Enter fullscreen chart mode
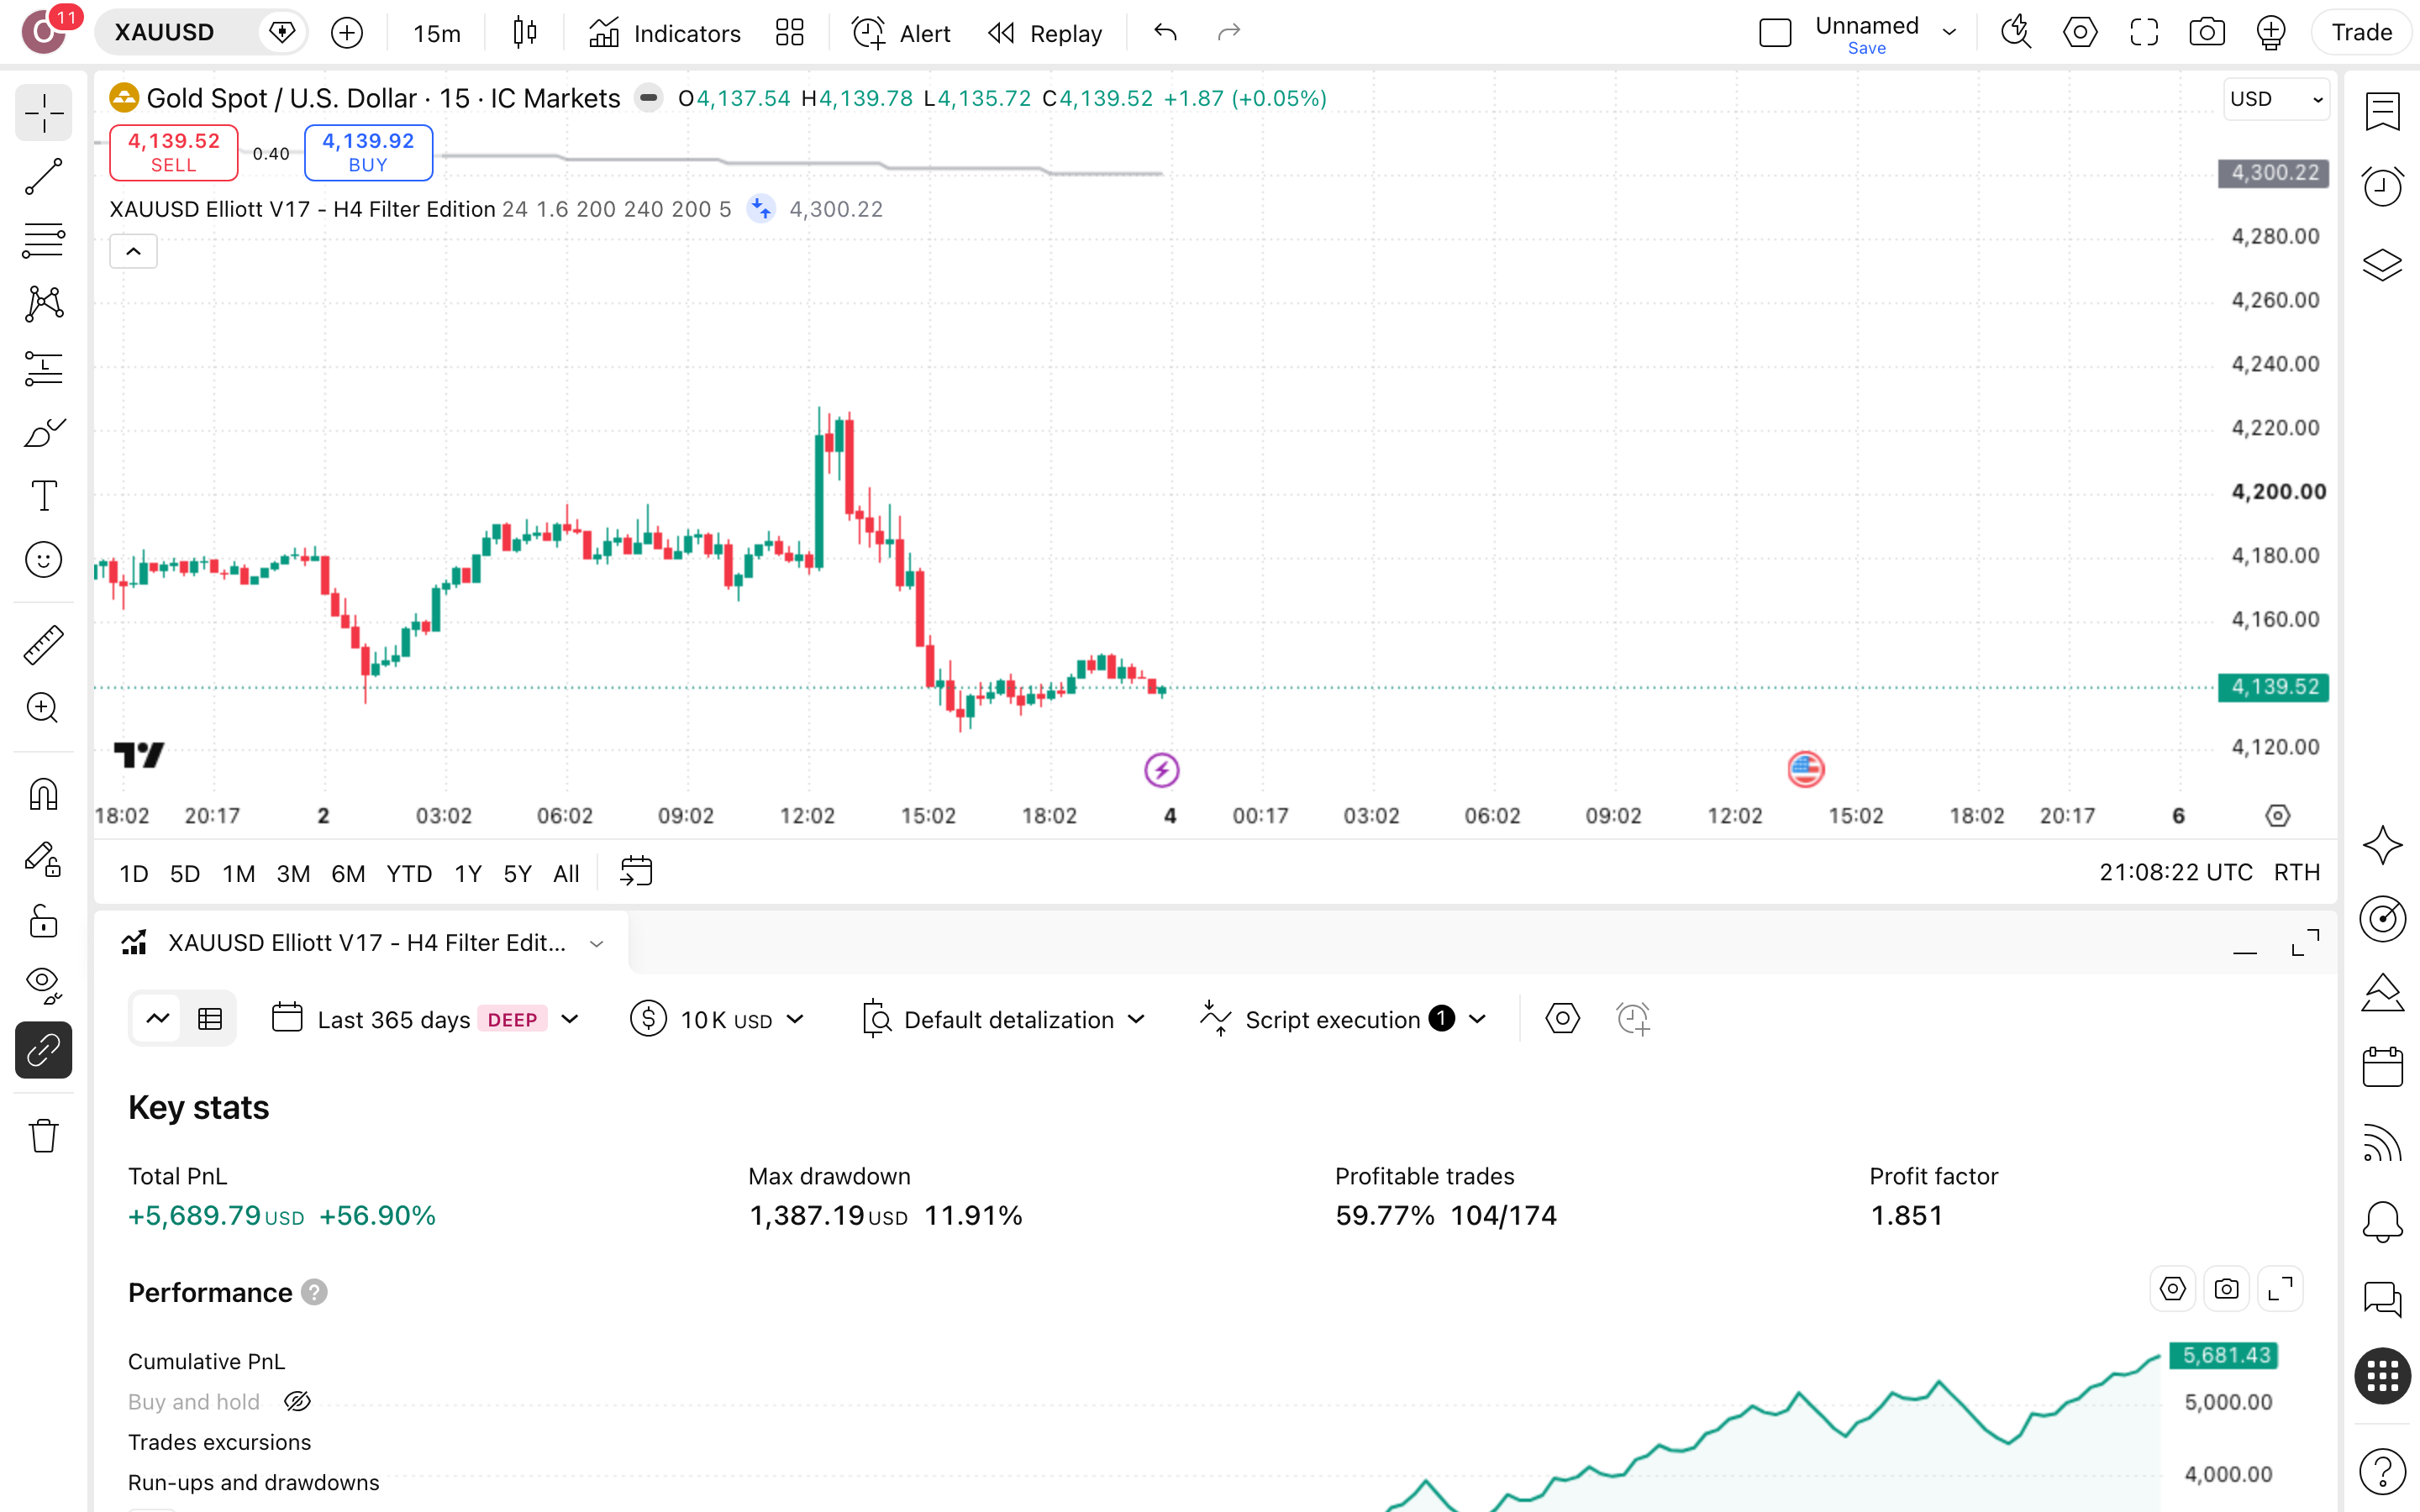This screenshot has height=1512, width=2420. pos(2144,33)
